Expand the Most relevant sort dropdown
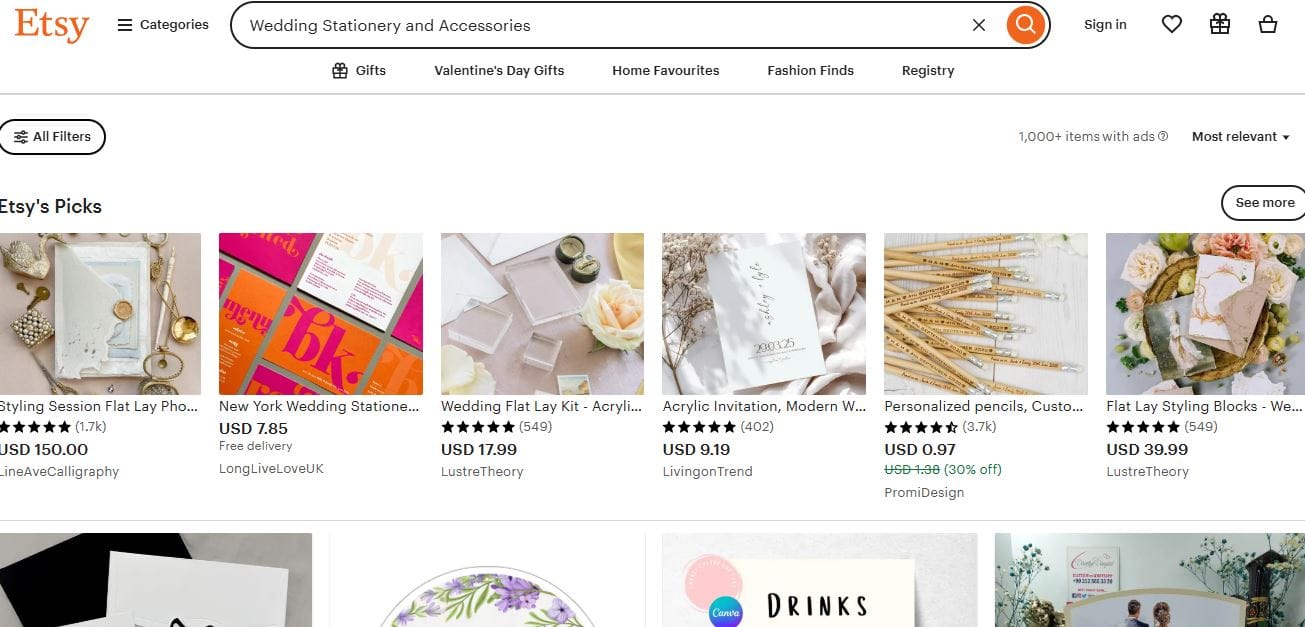 (x=1240, y=137)
